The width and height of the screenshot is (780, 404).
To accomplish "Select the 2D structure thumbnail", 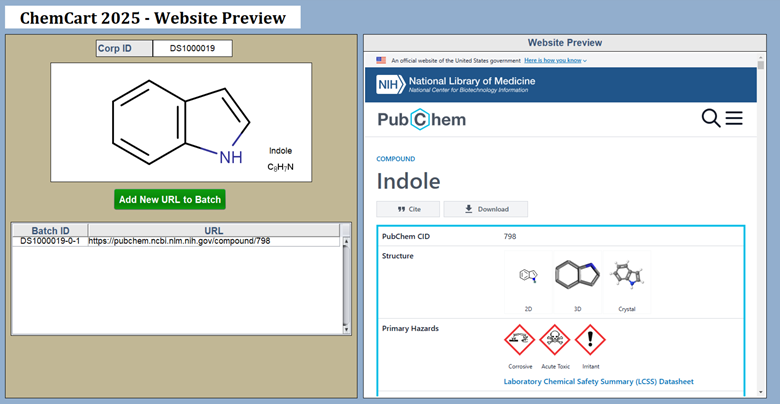I will pos(528,278).
